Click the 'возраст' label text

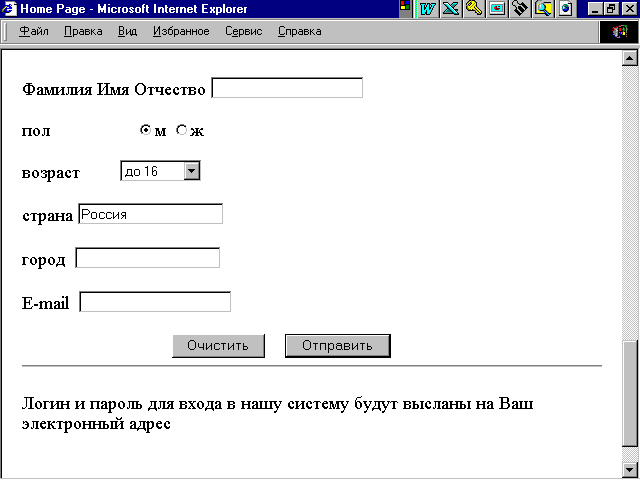(51, 173)
